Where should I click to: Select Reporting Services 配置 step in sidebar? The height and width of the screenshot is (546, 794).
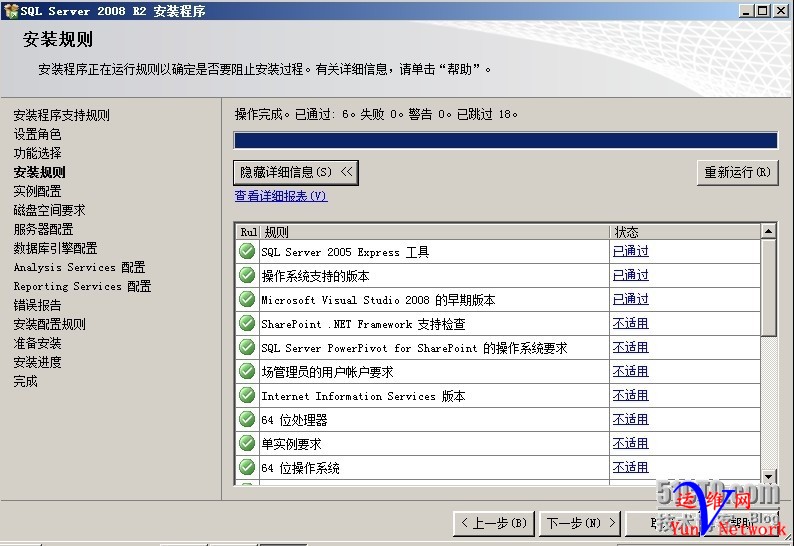pyautogui.click(x=83, y=286)
